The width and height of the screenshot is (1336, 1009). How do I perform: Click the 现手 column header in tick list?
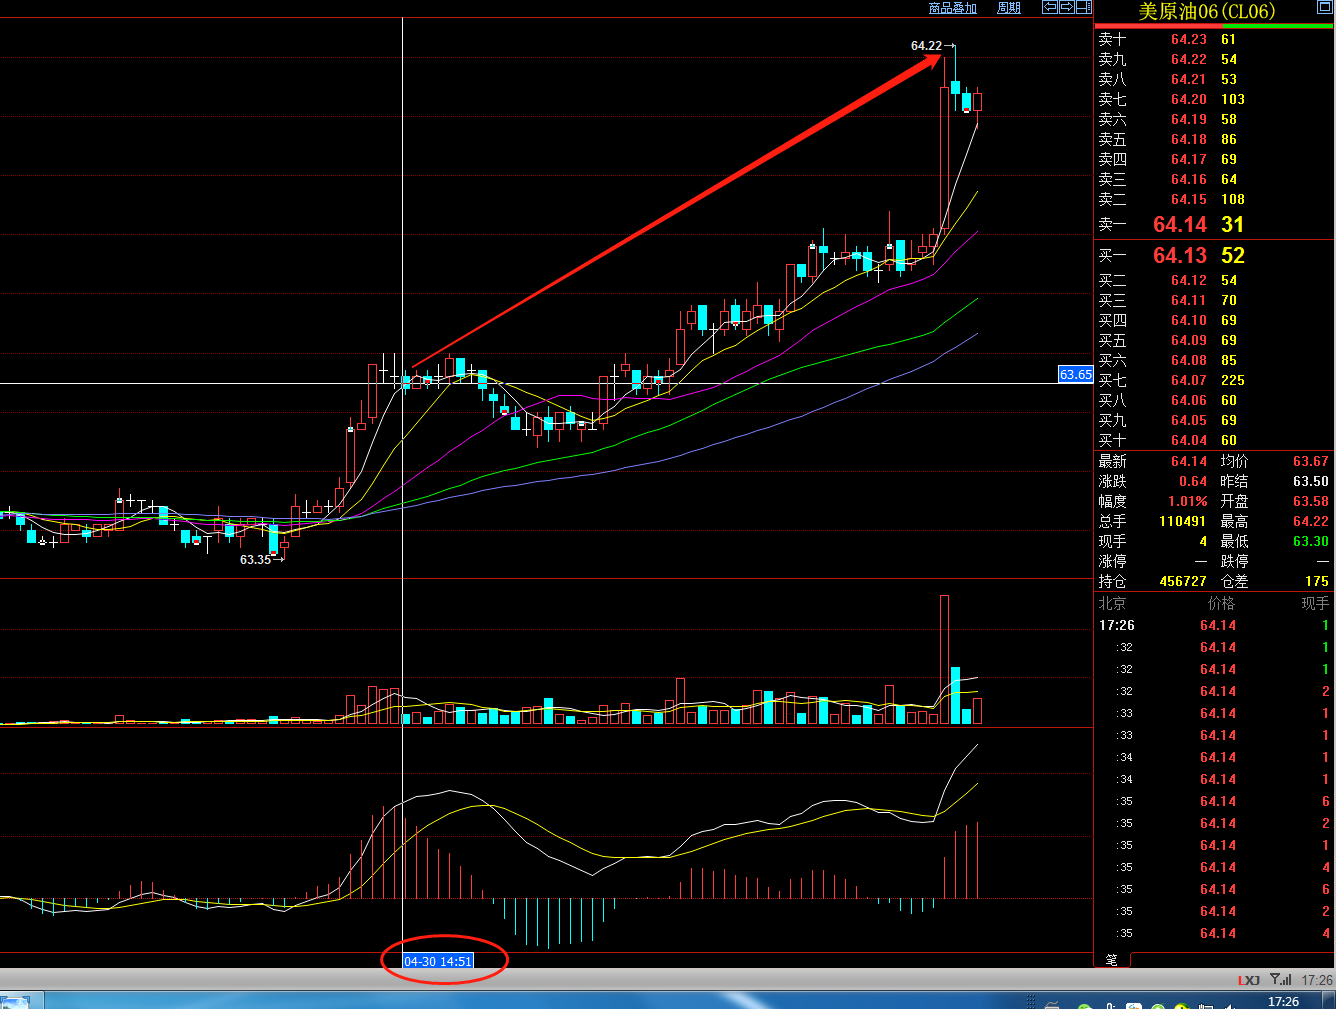click(x=1315, y=603)
